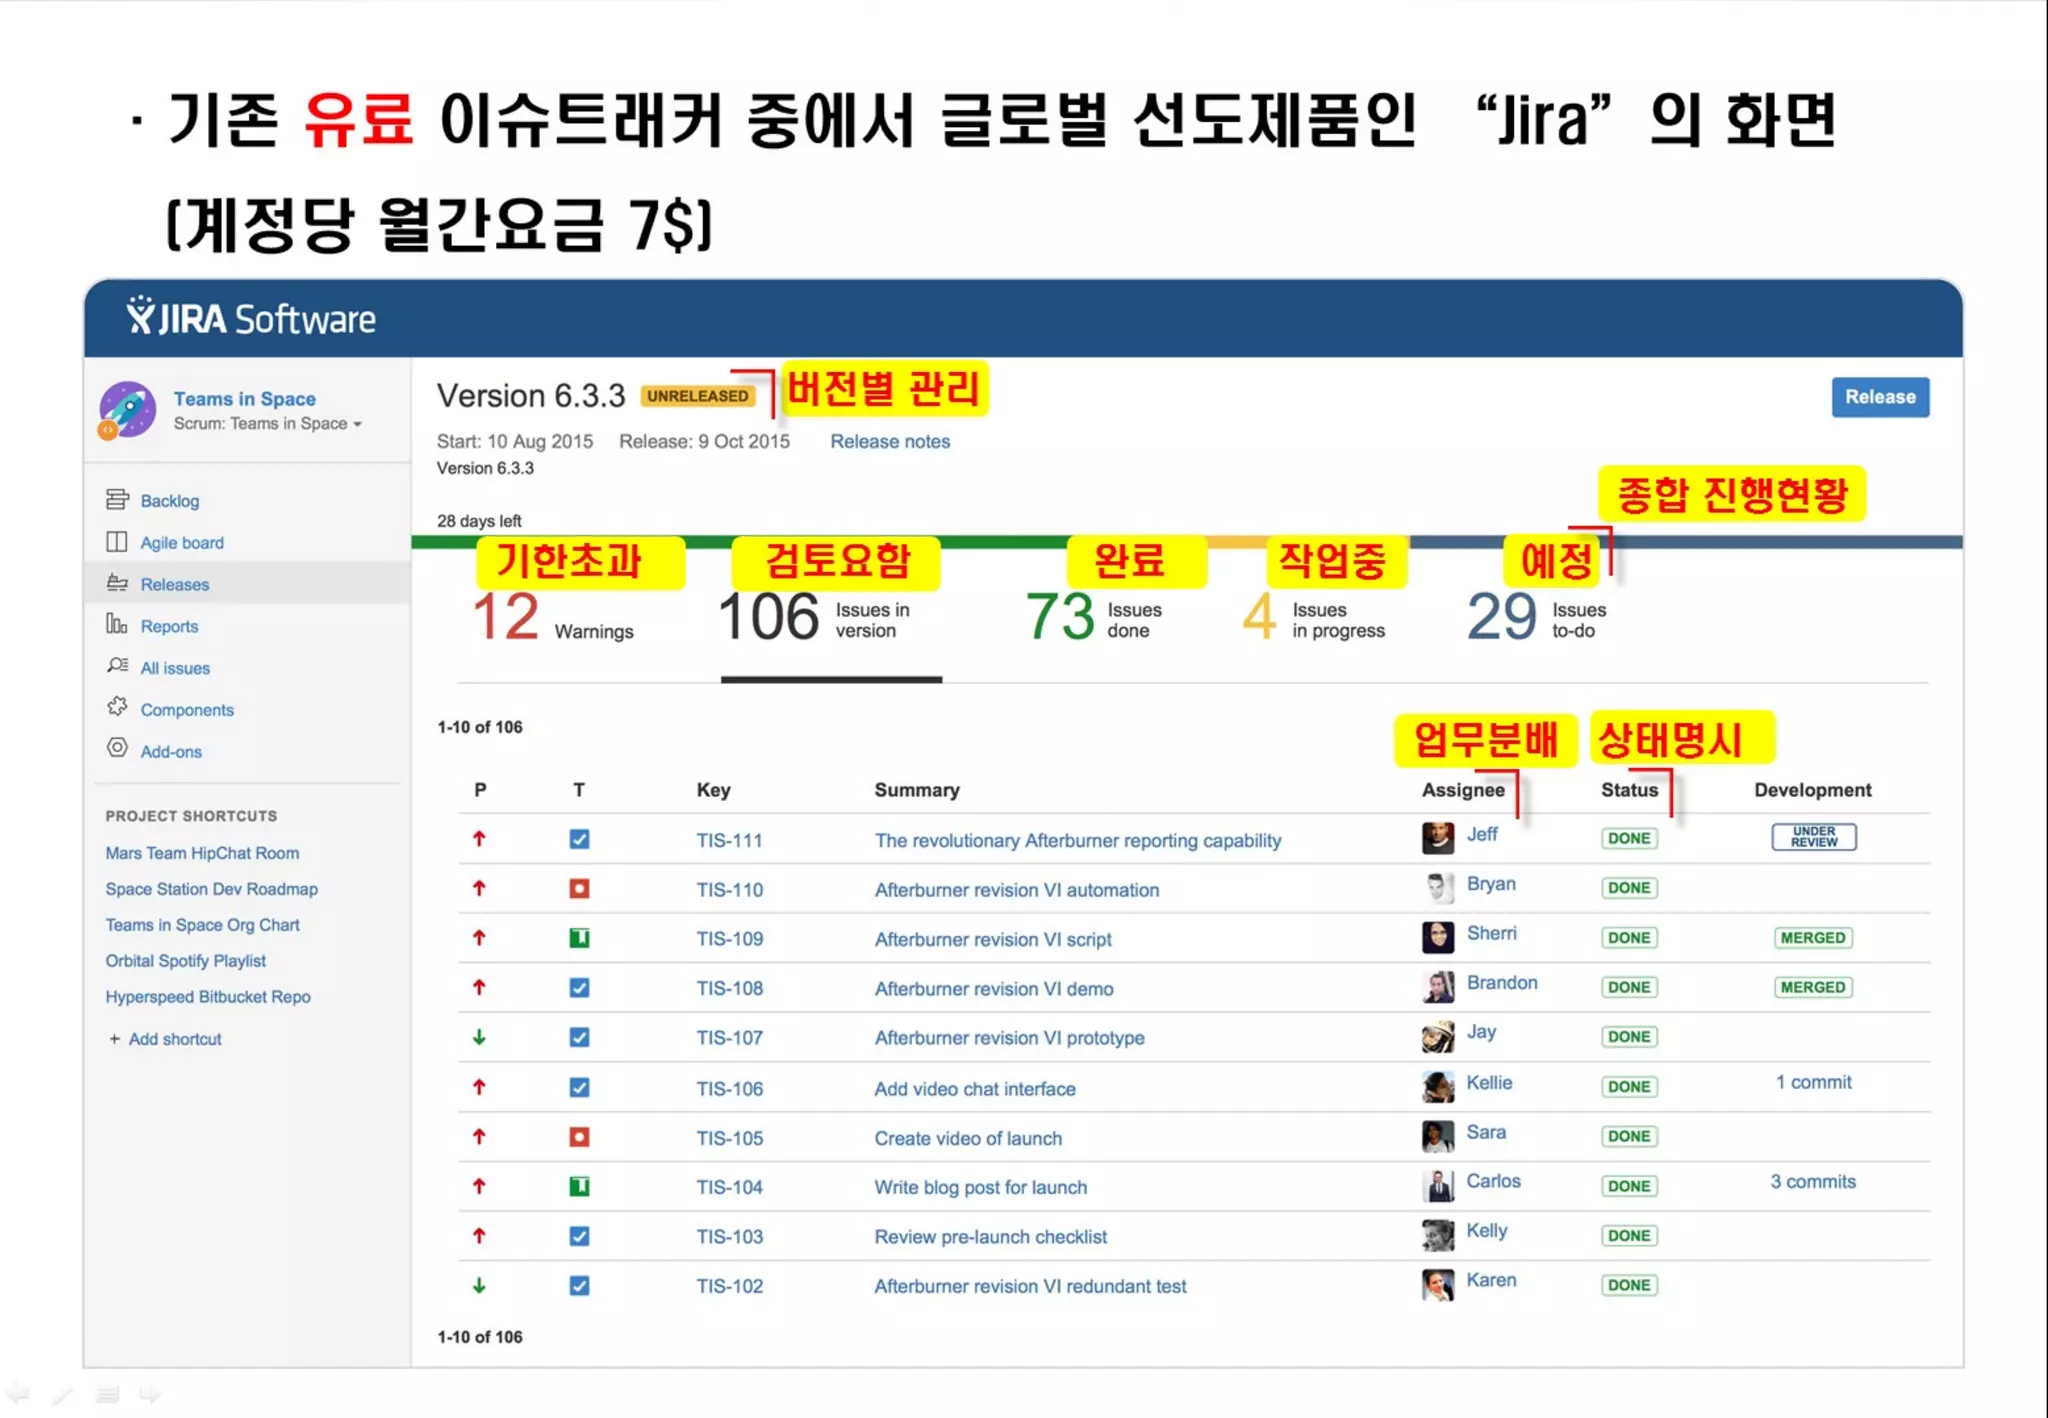This screenshot has height=1418, width=2048.
Task: Click Jeff's assignee avatar thumbnail
Action: pos(1437,837)
